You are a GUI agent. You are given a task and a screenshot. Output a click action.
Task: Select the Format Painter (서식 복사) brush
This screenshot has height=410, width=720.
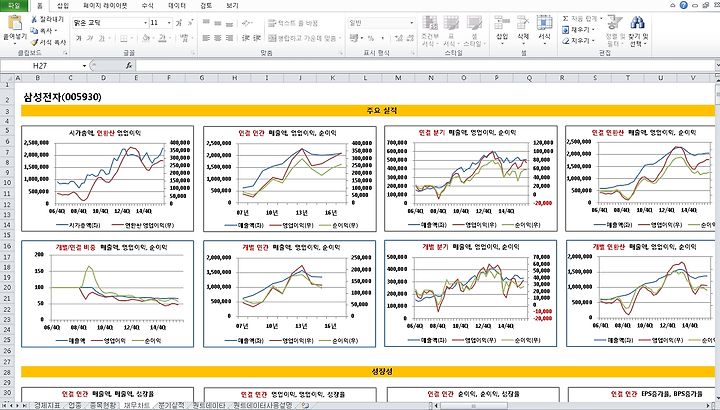pyautogui.click(x=34, y=42)
